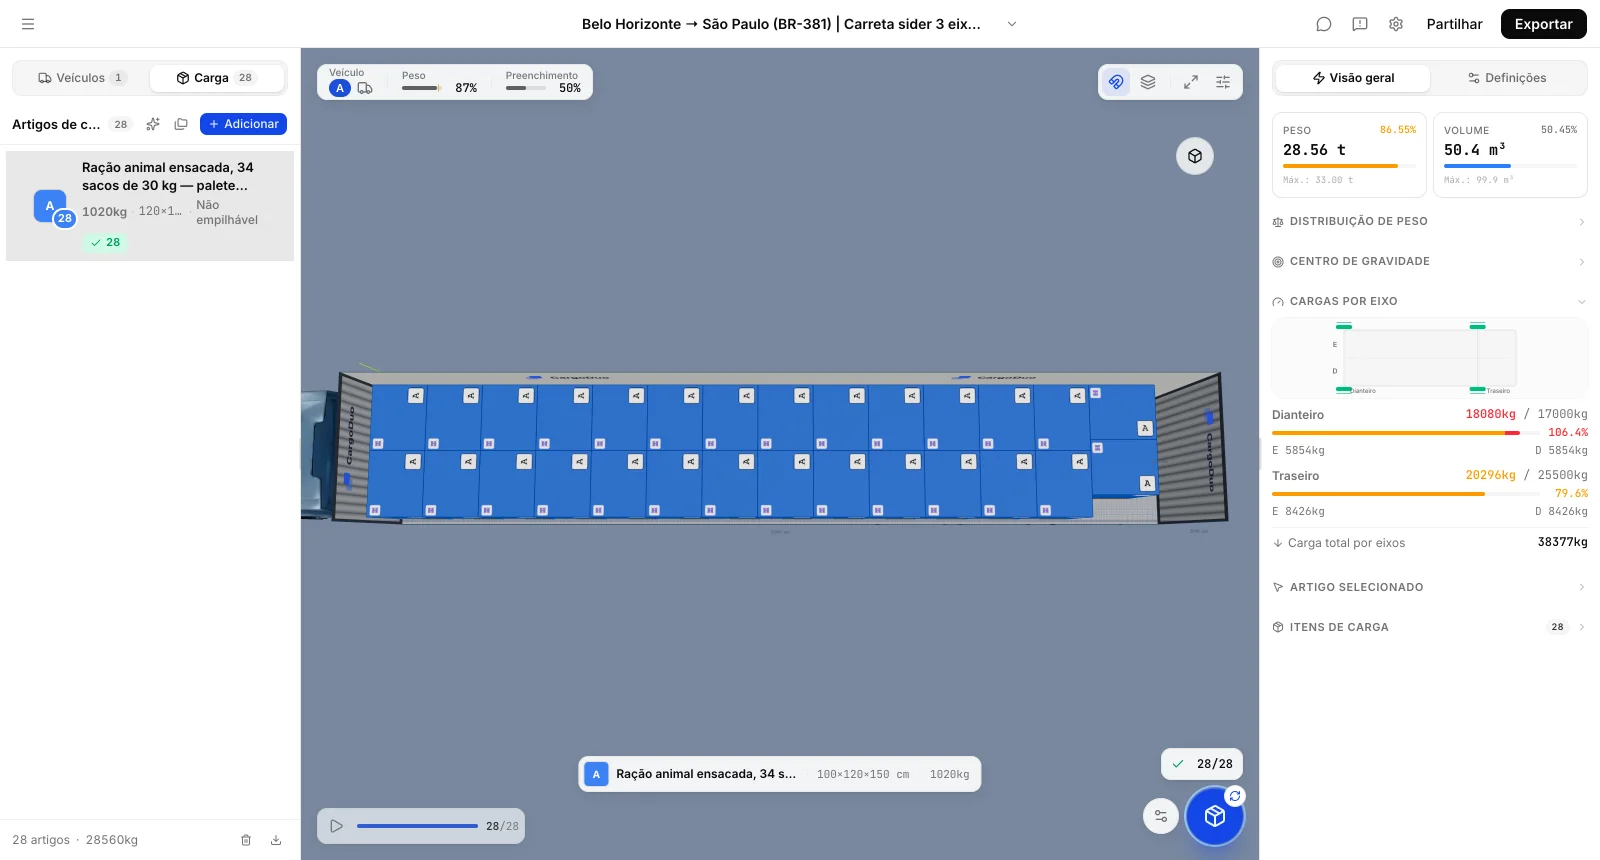
Task: Download the cargo list
Action: [276, 840]
